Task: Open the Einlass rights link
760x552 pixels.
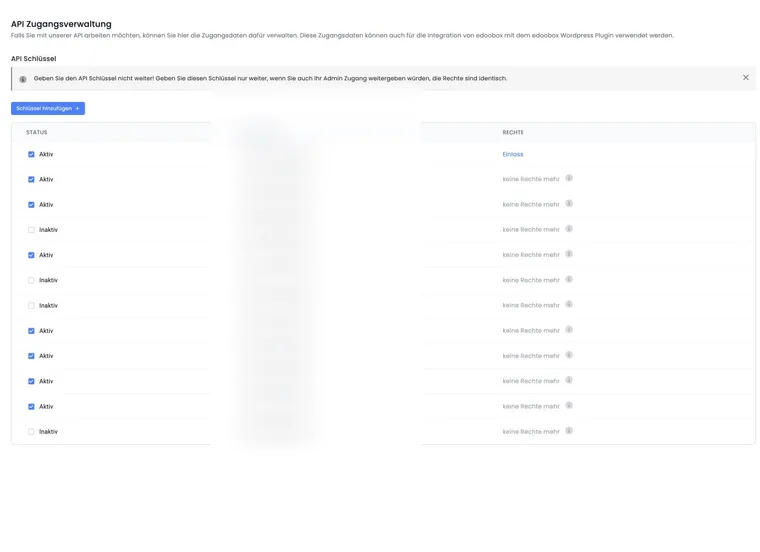Action: 513,154
